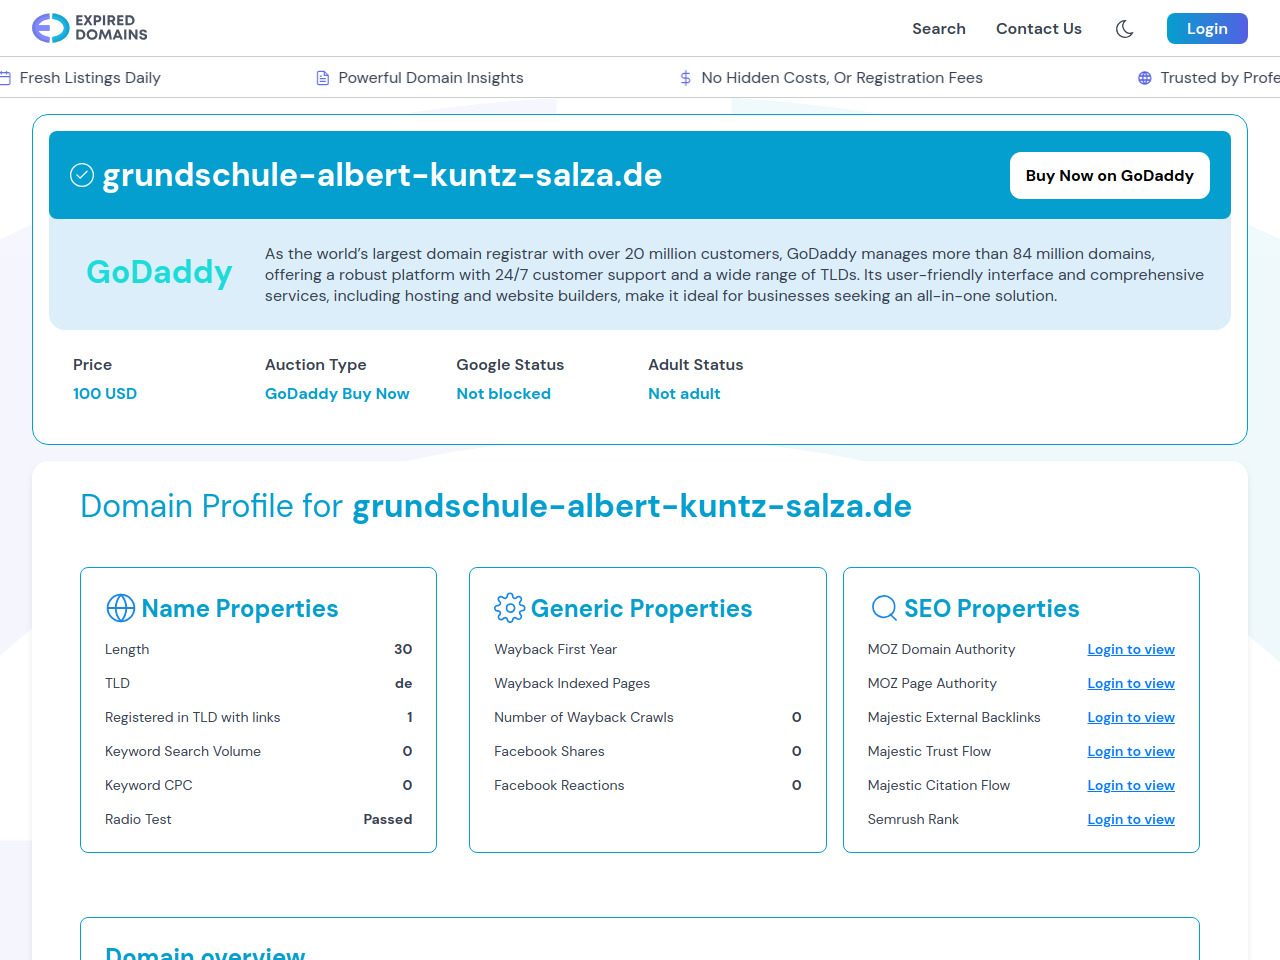Image resolution: width=1280 pixels, height=960 pixels.
Task: Click Buy Now on GoDaddy button
Action: click(1109, 176)
